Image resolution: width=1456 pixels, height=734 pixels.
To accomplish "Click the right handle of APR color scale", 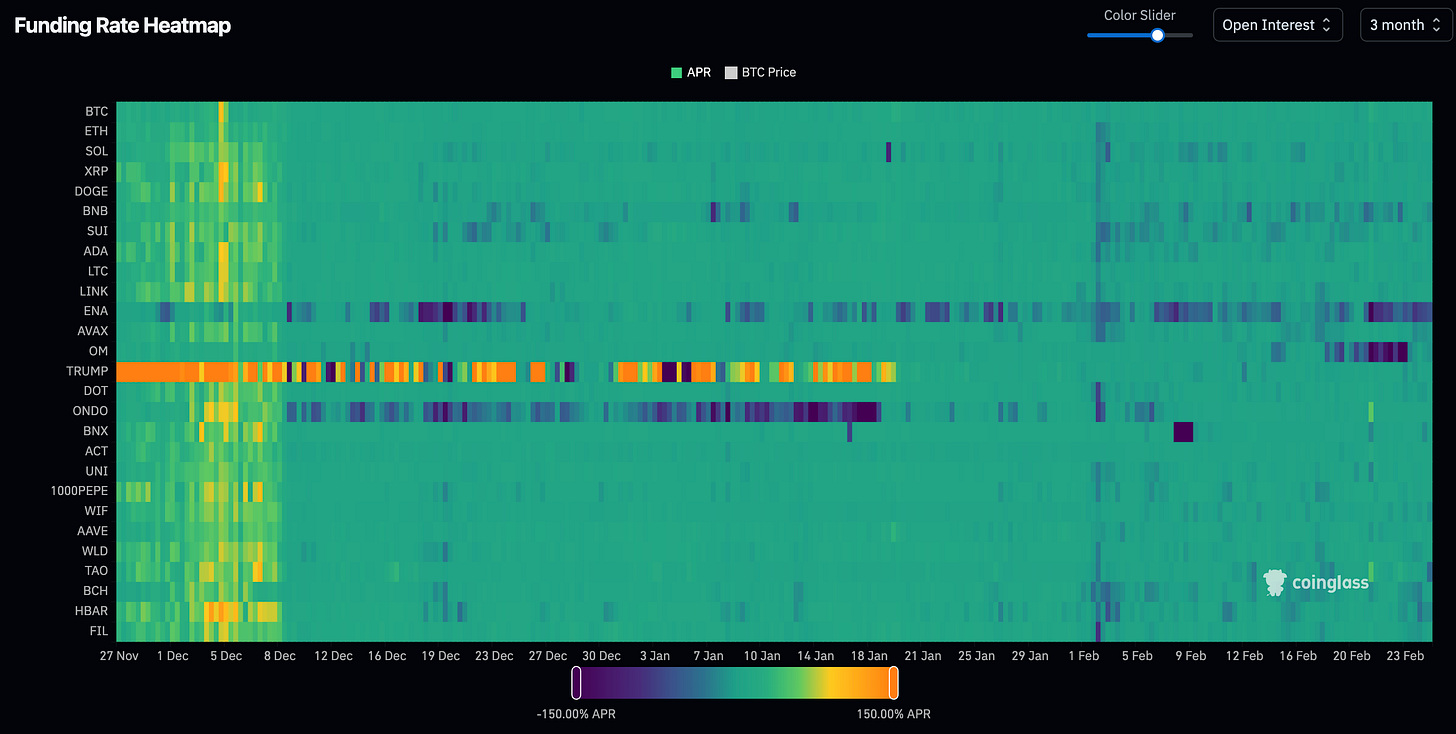I will click(893, 682).
